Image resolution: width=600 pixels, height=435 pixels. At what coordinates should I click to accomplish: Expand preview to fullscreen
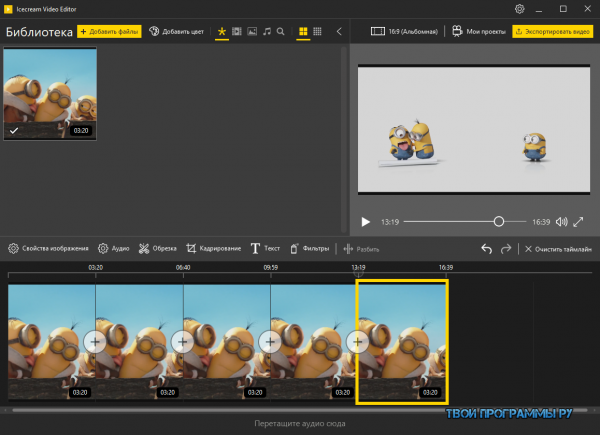(578, 222)
